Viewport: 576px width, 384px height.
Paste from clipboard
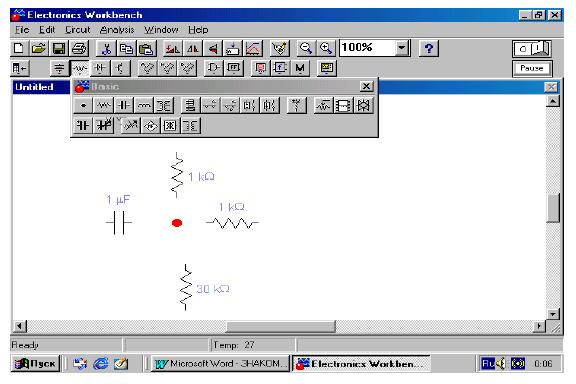click(147, 48)
